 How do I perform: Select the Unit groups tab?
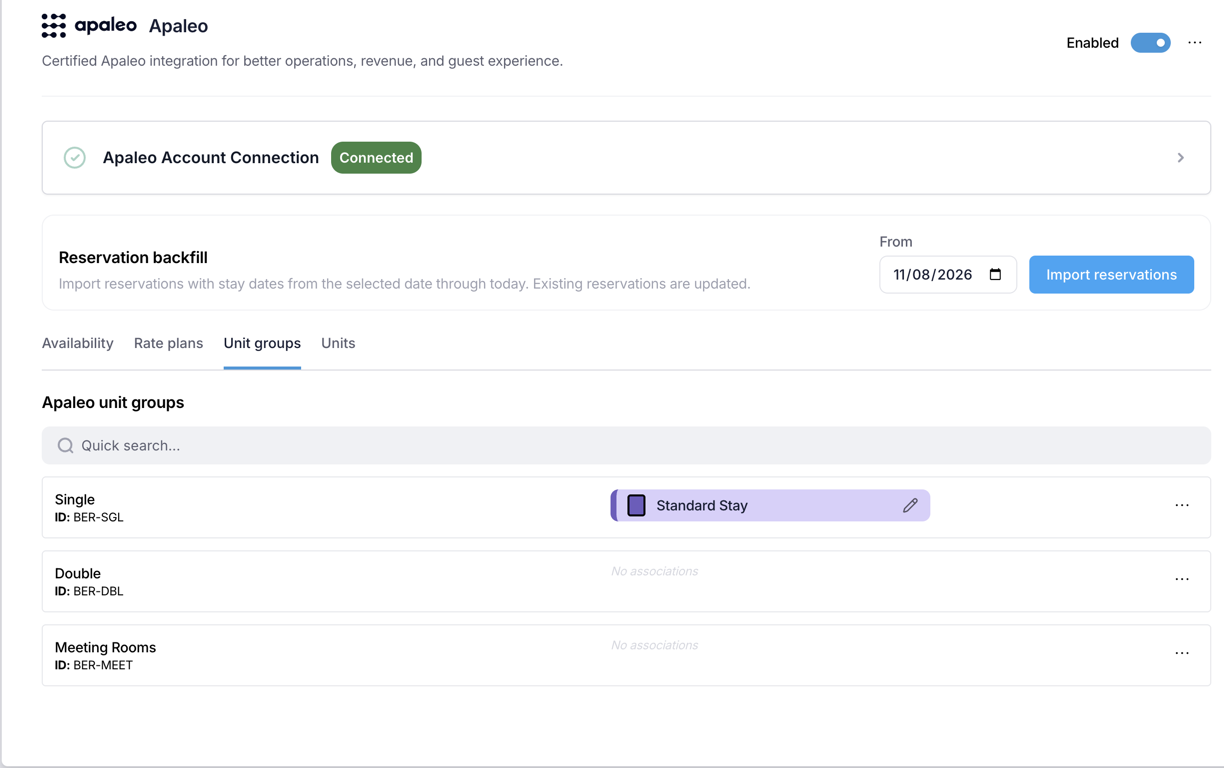pyautogui.click(x=262, y=343)
